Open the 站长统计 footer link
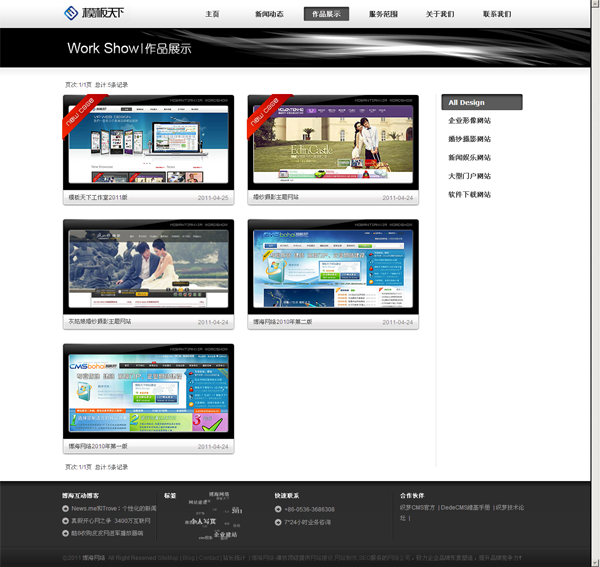The image size is (600, 567). [x=234, y=558]
